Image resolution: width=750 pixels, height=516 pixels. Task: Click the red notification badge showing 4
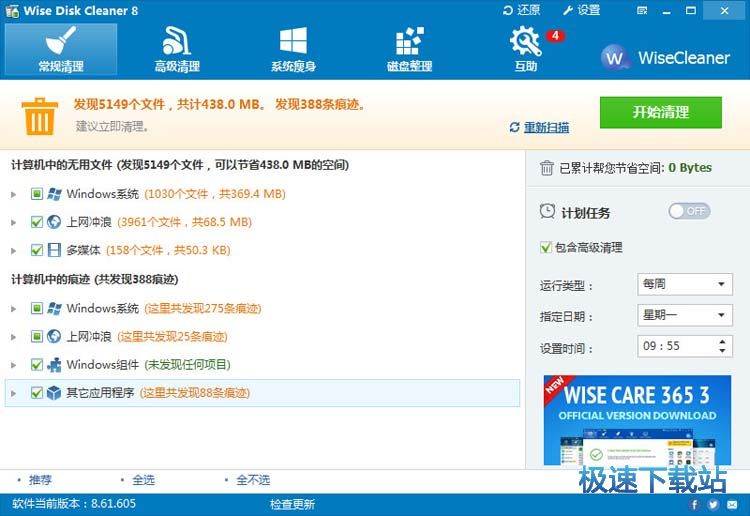555,36
